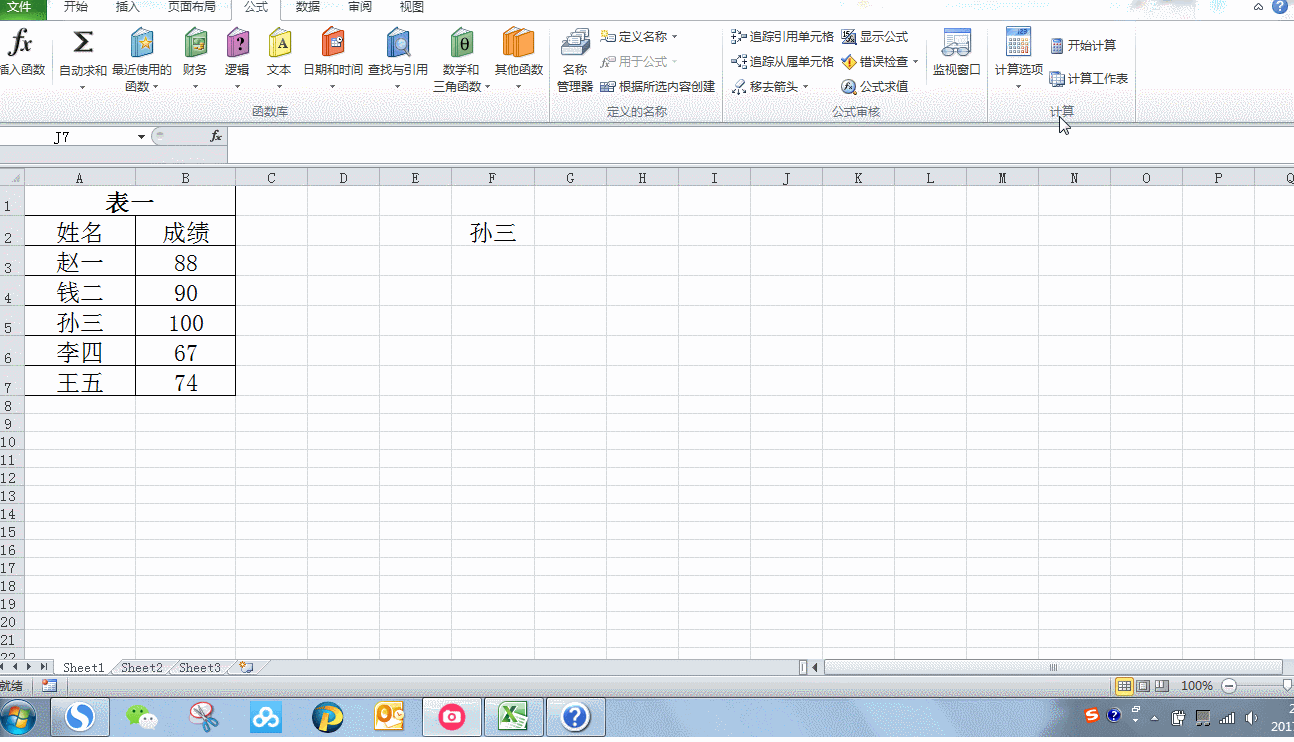Open Lookup and Reference functions library

click(398, 60)
